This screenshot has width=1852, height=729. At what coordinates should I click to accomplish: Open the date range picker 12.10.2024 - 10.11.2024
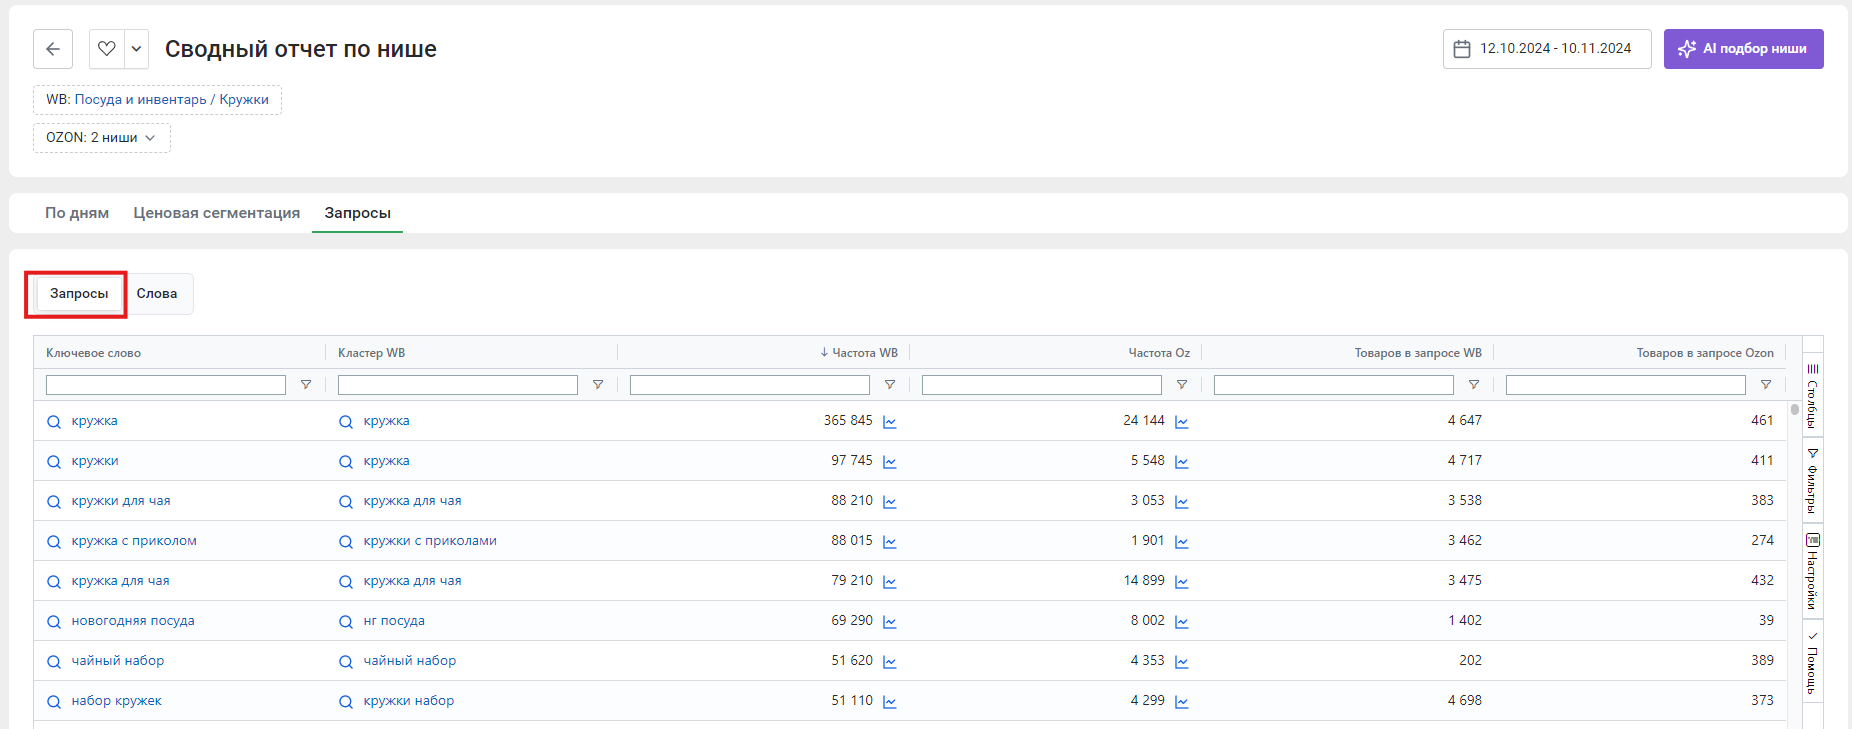pyautogui.click(x=1547, y=49)
